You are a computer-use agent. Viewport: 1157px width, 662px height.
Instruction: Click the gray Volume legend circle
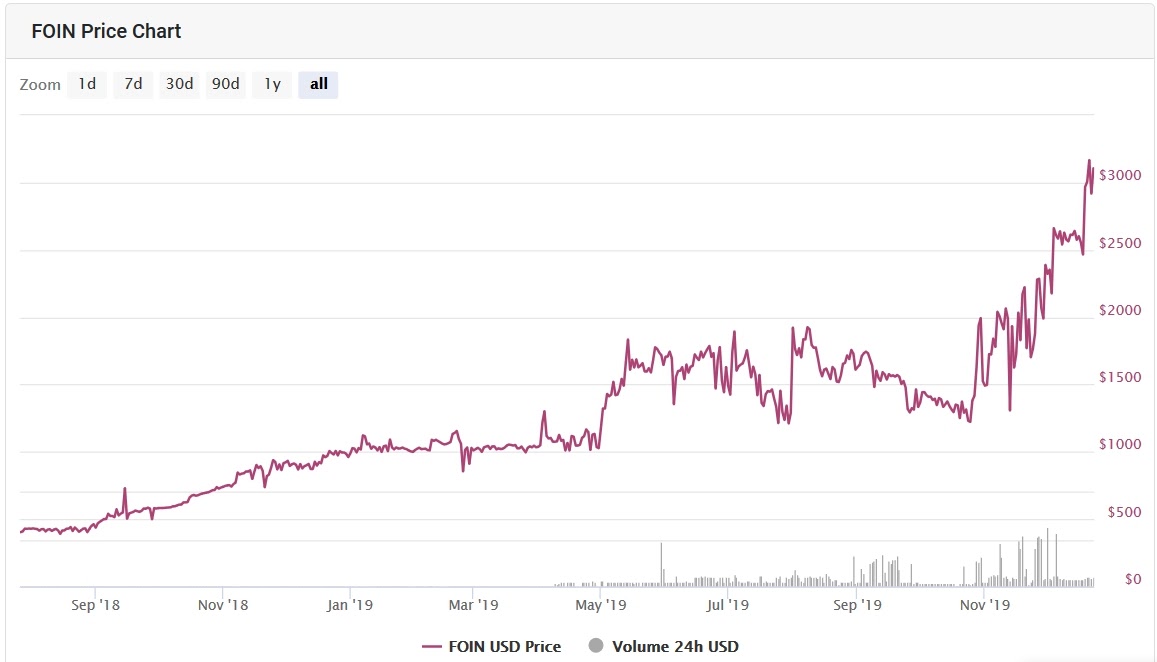pyautogui.click(x=596, y=646)
